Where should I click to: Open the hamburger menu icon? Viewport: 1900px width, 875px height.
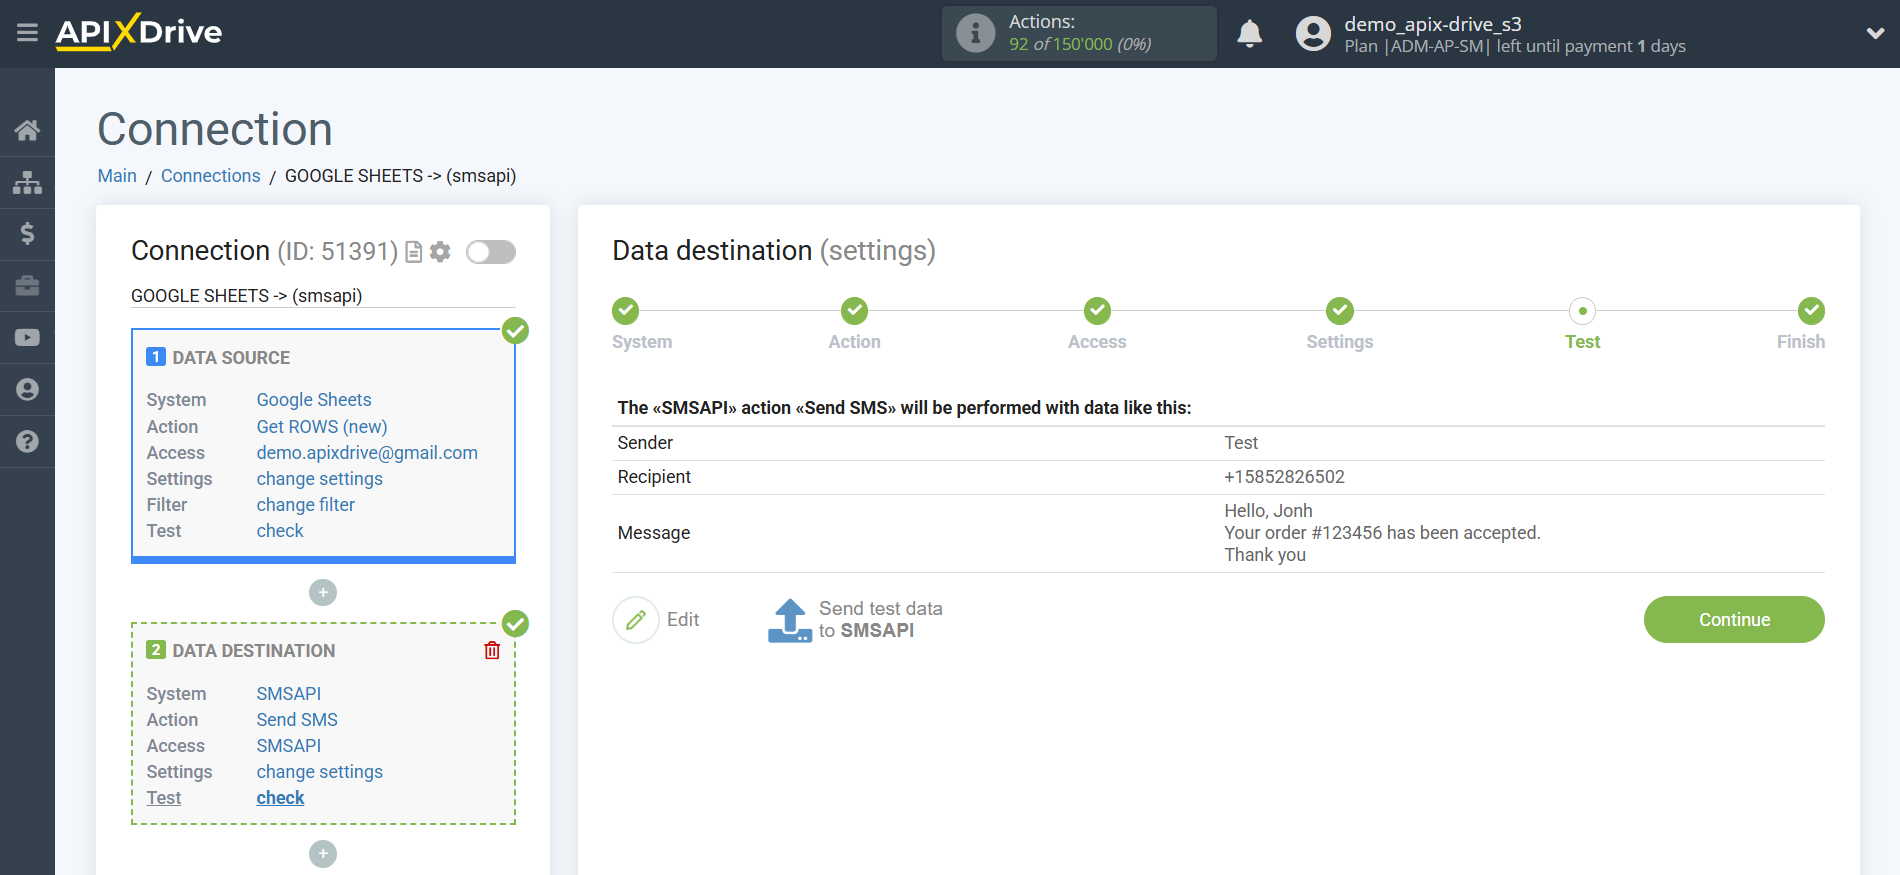[27, 33]
